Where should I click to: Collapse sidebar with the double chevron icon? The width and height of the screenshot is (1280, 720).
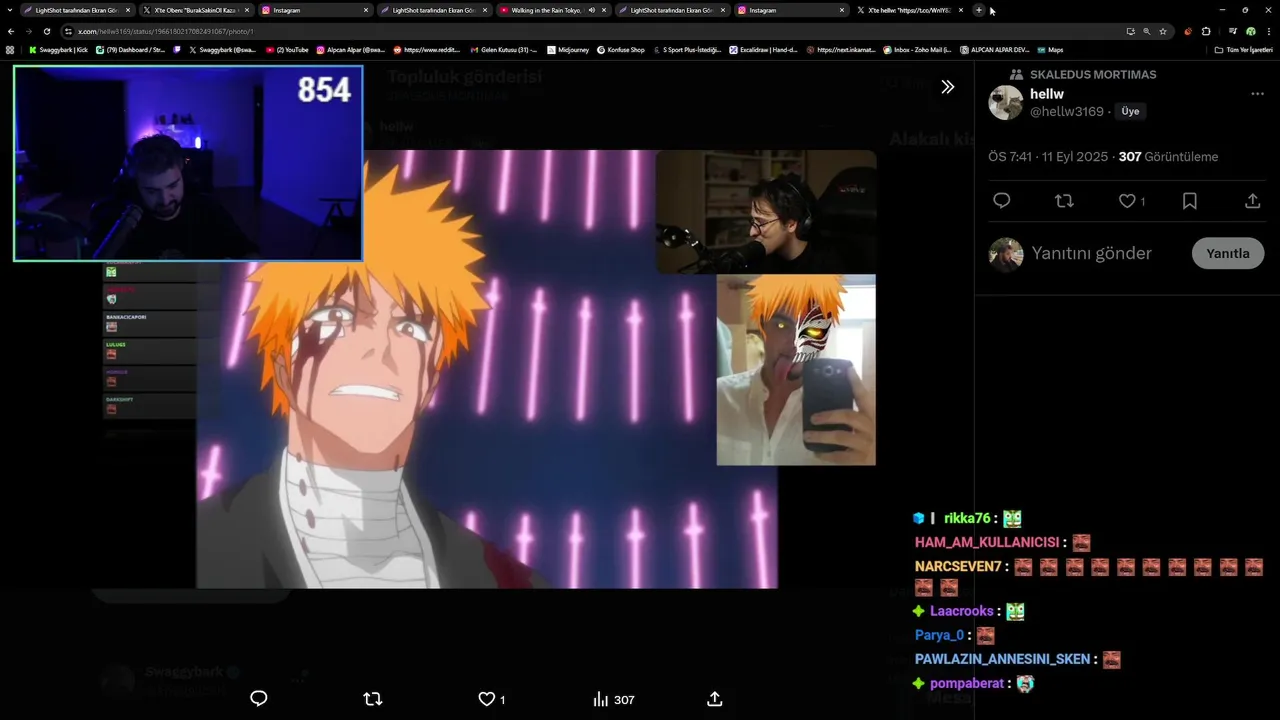pos(948,87)
